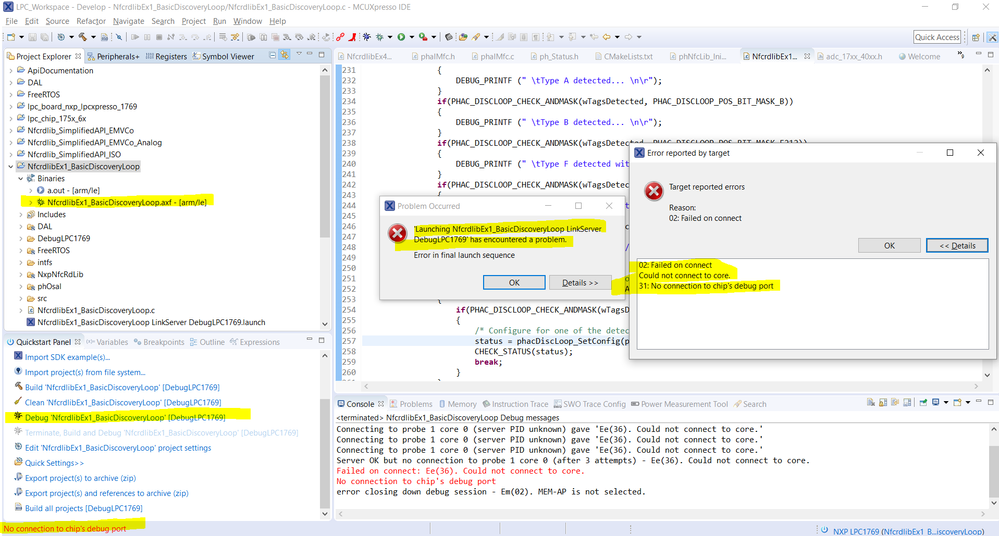999x536 pixels.
Task: Open dropdown arrow next to Build hammer
Action: [93, 37]
